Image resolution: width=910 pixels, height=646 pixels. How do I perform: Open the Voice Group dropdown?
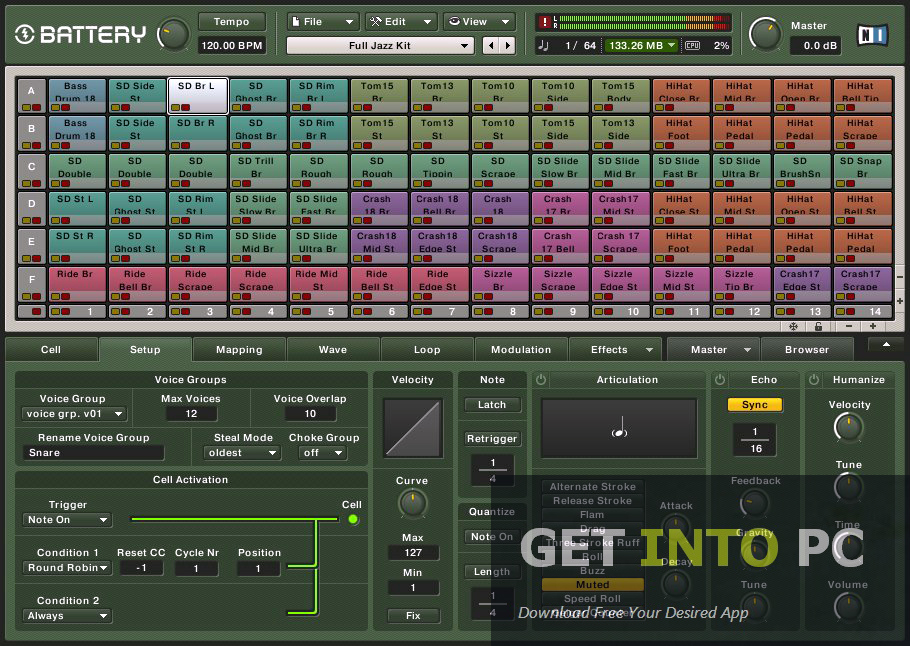pyautogui.click(x=74, y=414)
